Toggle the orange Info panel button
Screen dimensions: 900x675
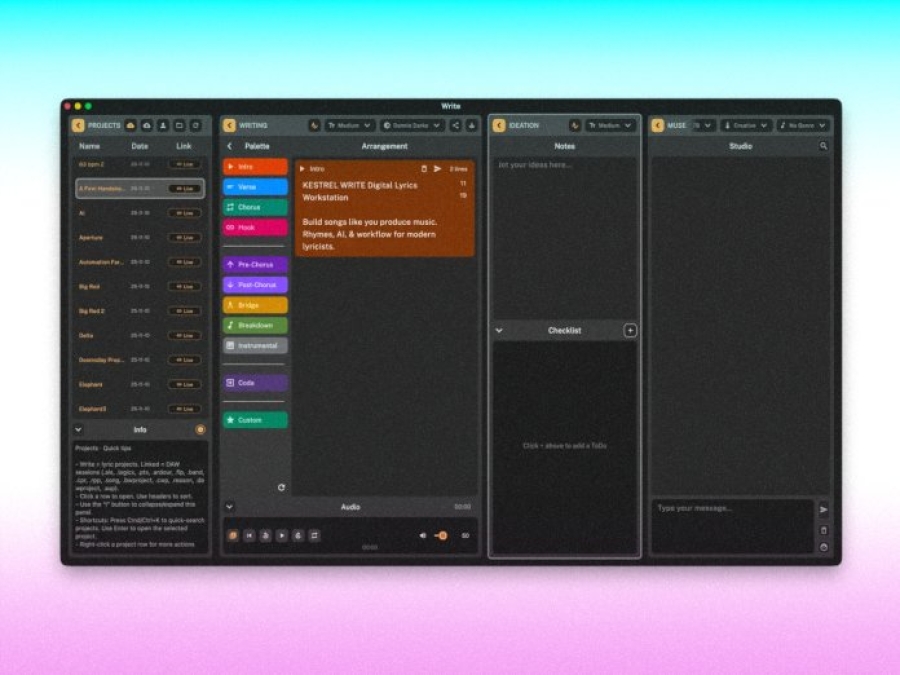200,429
